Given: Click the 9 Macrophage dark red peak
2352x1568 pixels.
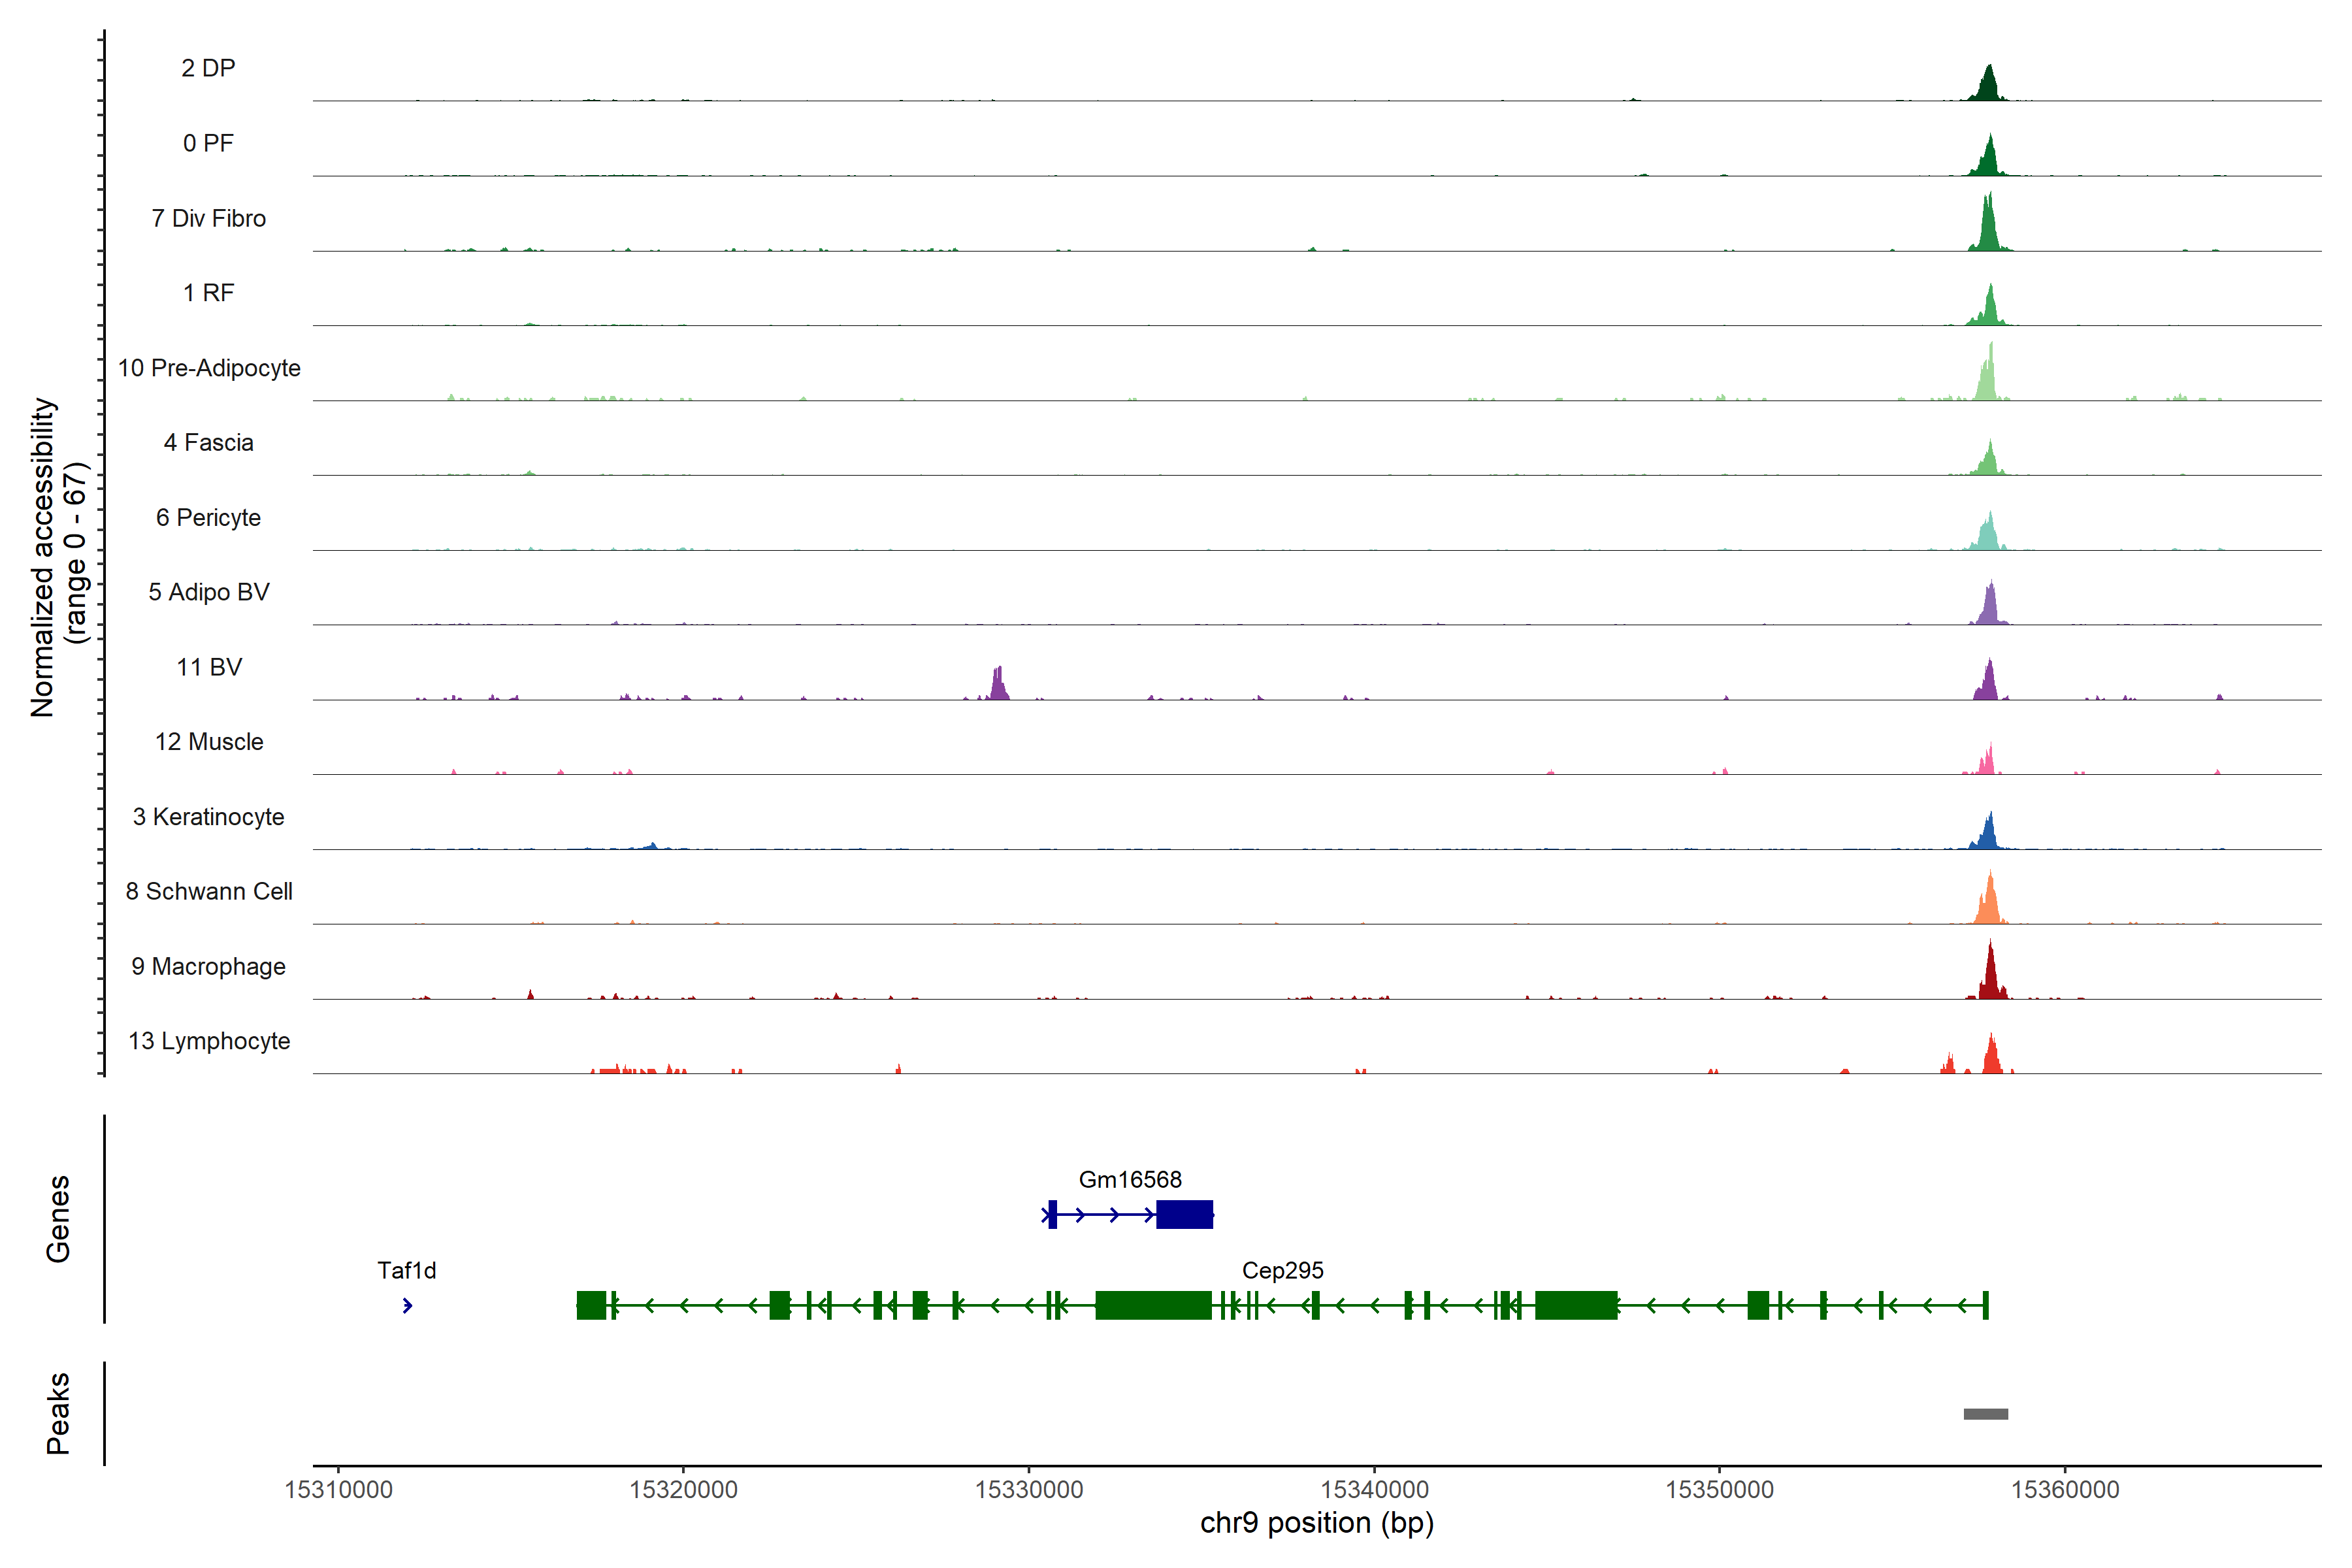Looking at the screenshot, I should [x=1990, y=975].
